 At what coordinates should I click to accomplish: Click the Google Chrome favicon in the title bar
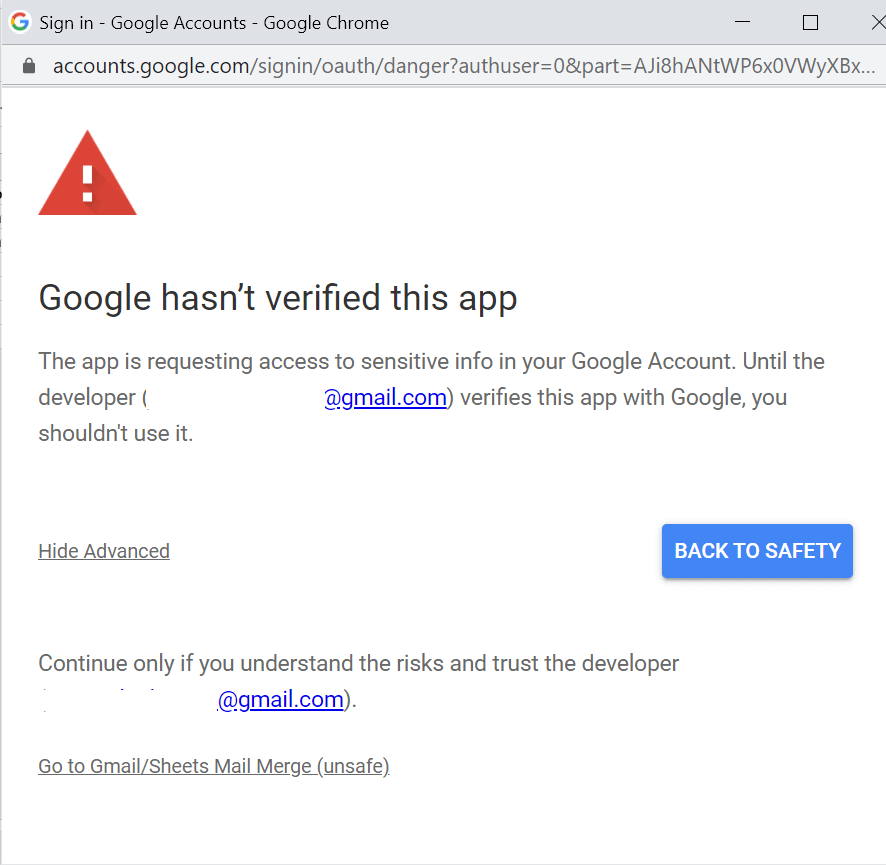20,22
